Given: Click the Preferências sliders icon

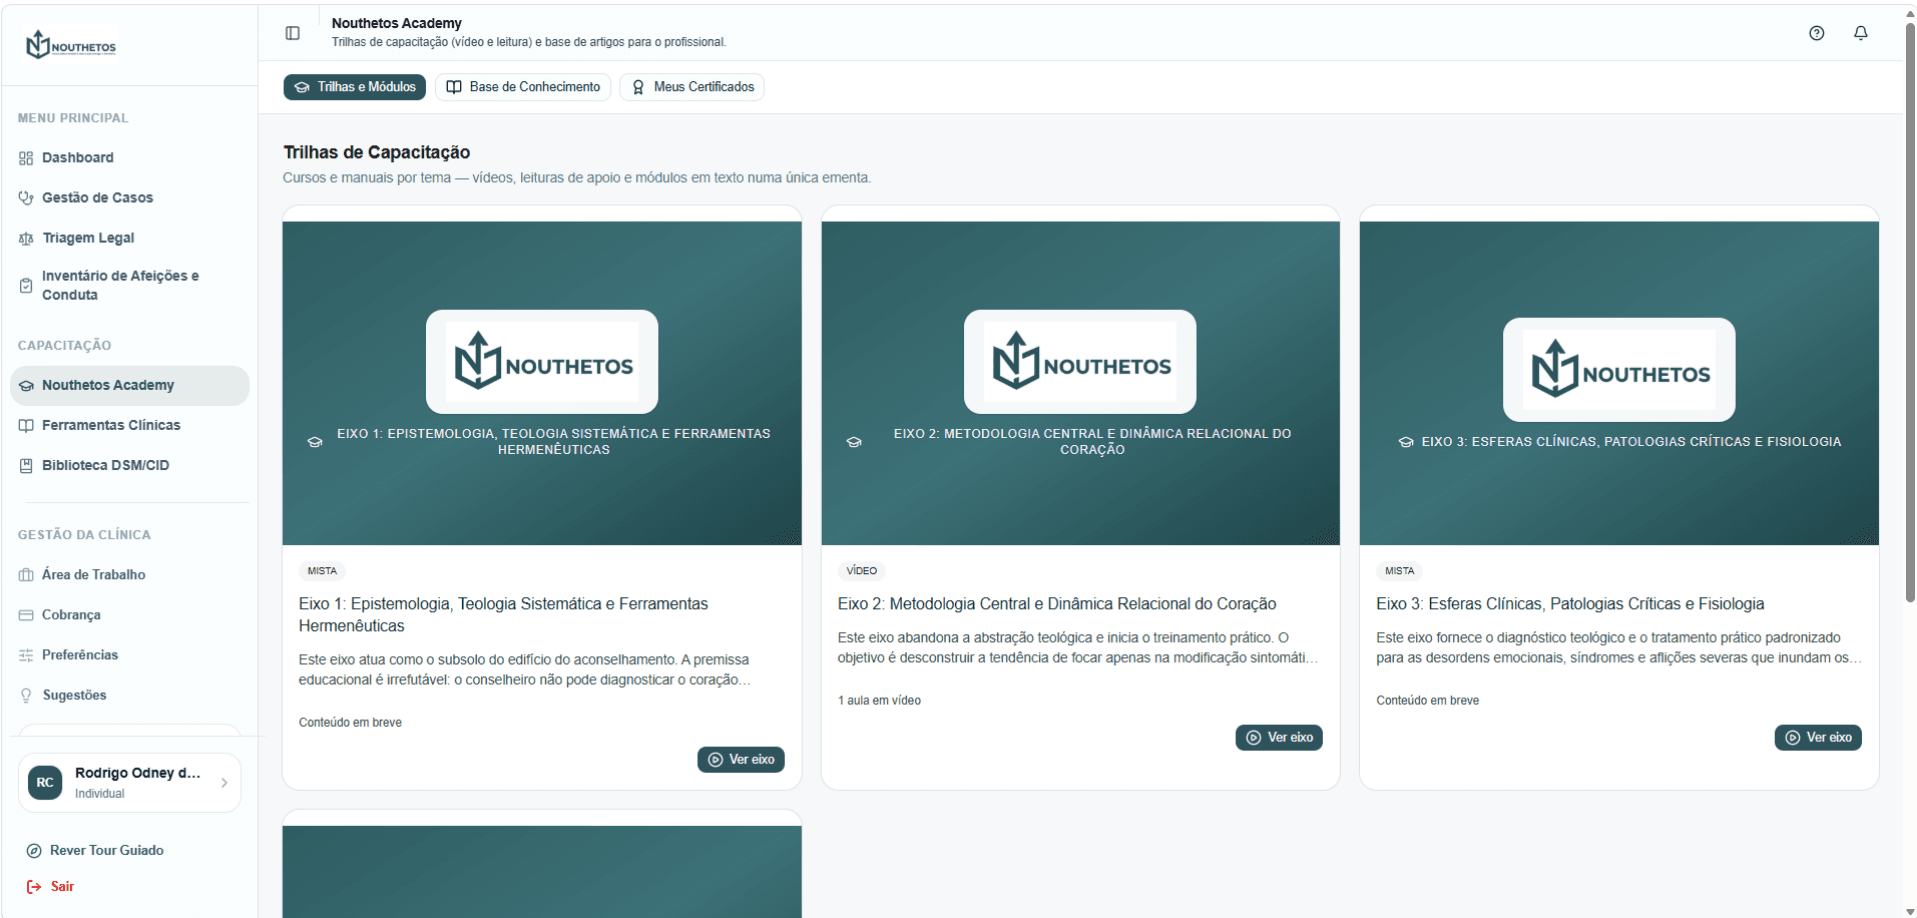Looking at the screenshot, I should click(26, 655).
